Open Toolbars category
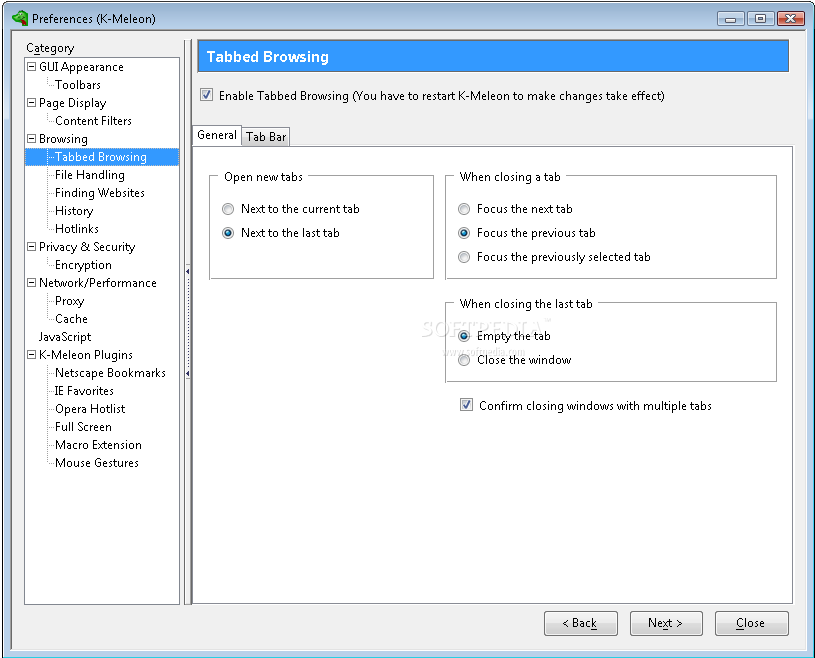Image resolution: width=815 pixels, height=658 pixels. 78,85
